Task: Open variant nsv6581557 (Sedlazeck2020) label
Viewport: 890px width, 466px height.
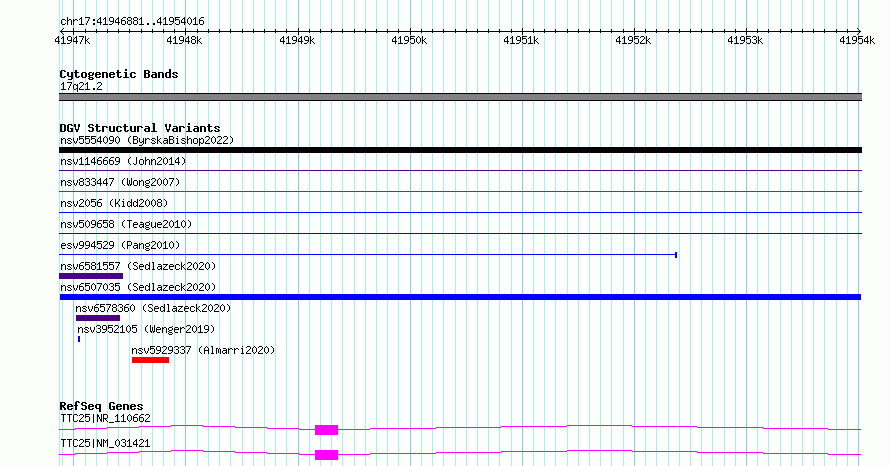Action: click(138, 266)
